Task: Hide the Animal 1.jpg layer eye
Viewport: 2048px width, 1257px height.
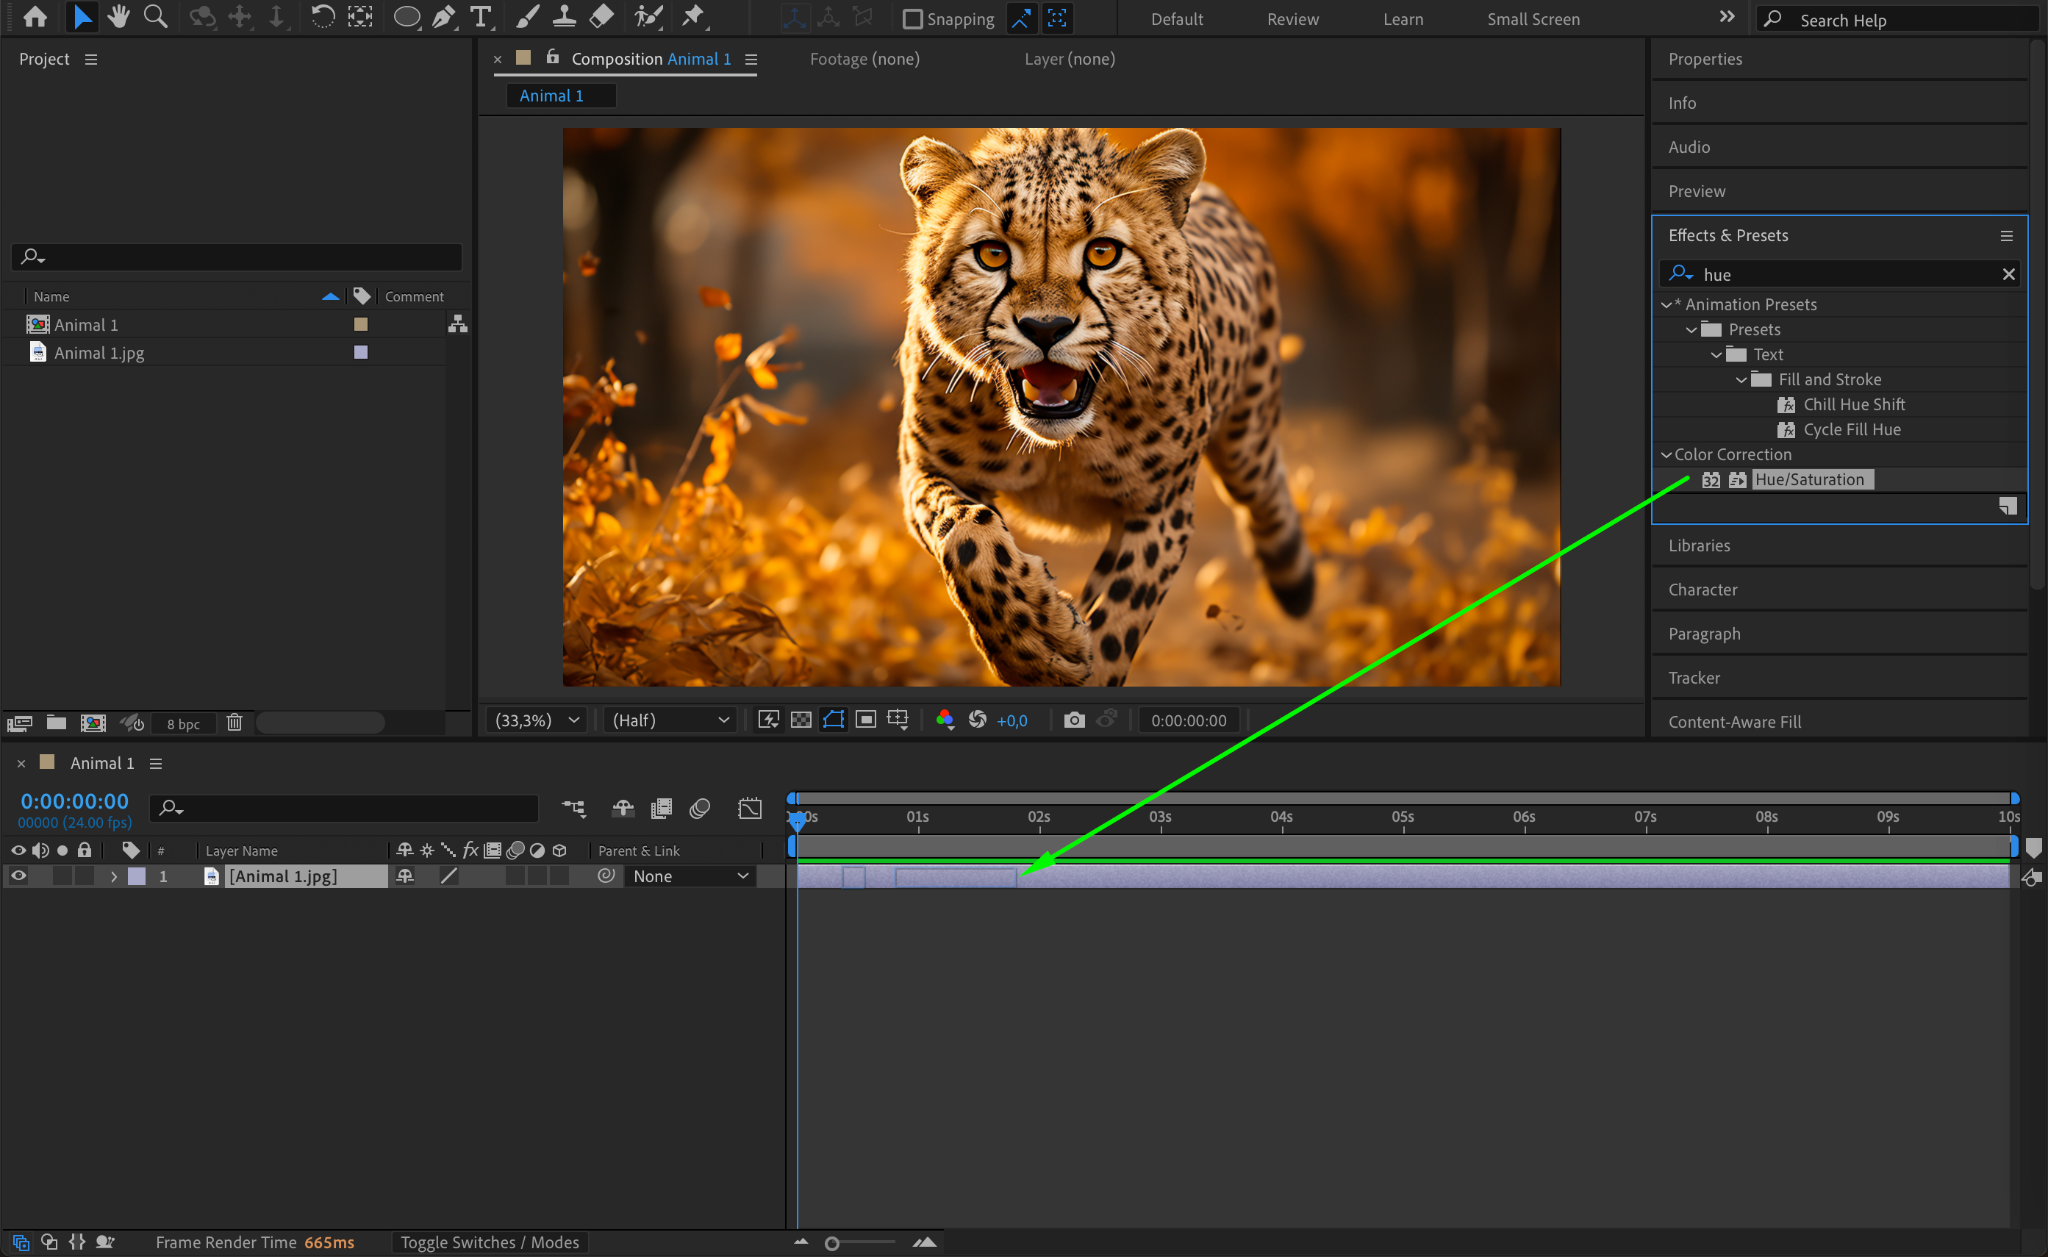Action: pyautogui.click(x=18, y=876)
